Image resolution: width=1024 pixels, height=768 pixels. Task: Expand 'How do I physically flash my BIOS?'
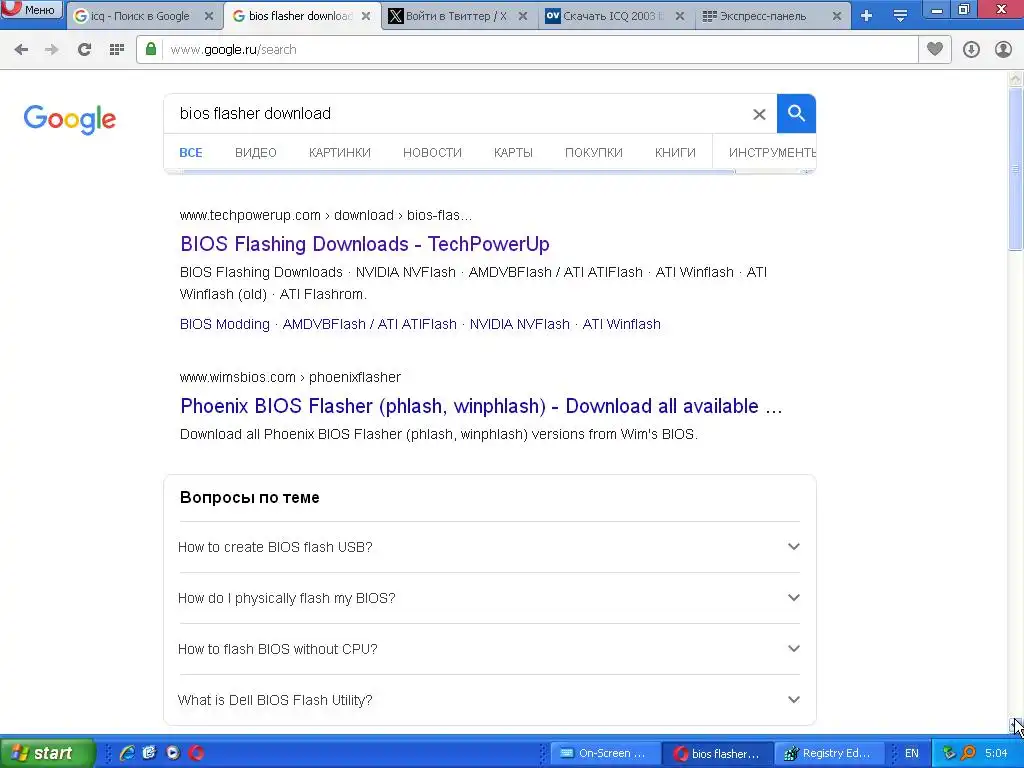click(x=488, y=598)
